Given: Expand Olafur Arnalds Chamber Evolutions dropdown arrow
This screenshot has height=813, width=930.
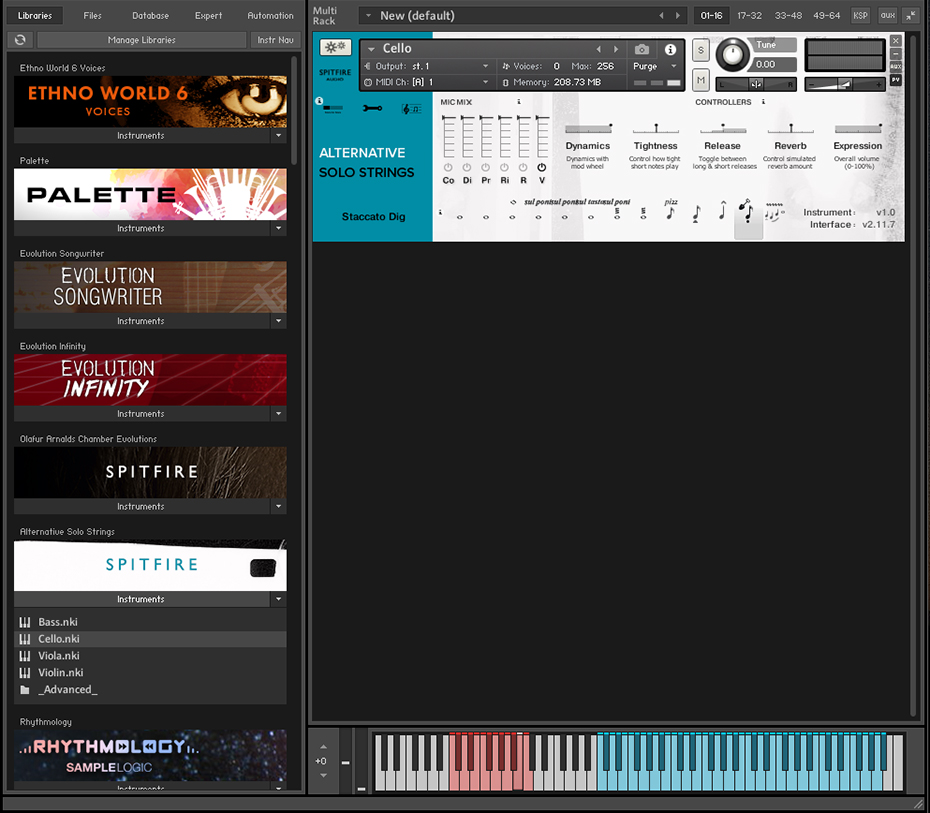Looking at the screenshot, I should pyautogui.click(x=279, y=506).
